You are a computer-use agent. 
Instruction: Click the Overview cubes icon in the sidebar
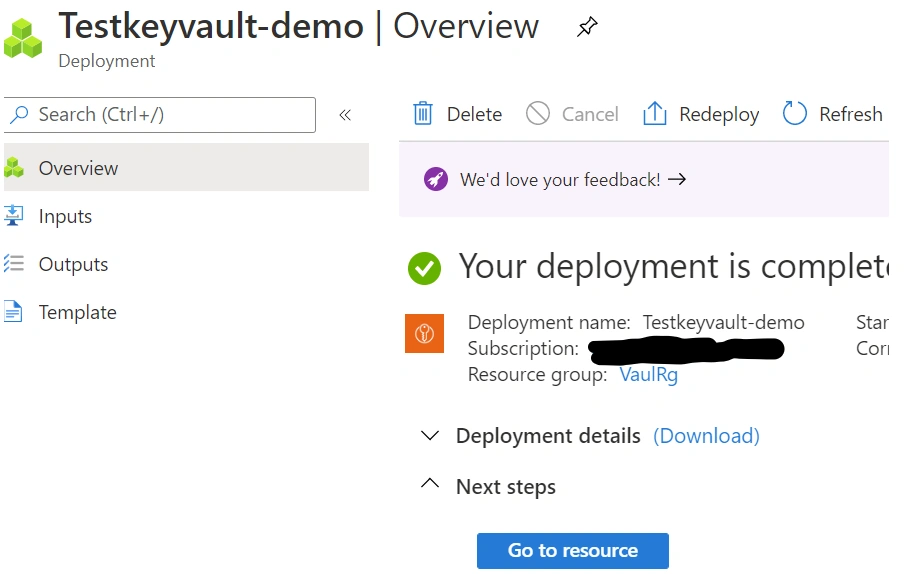pos(14,168)
